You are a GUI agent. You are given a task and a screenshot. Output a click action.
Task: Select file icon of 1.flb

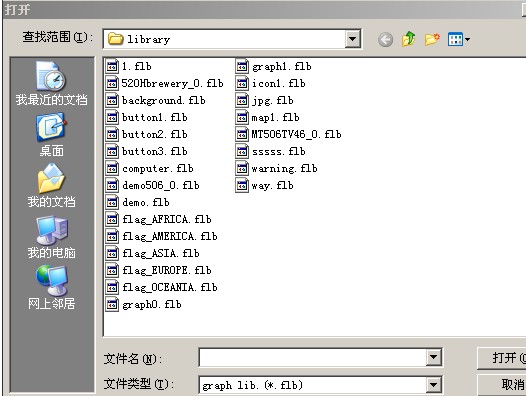112,66
